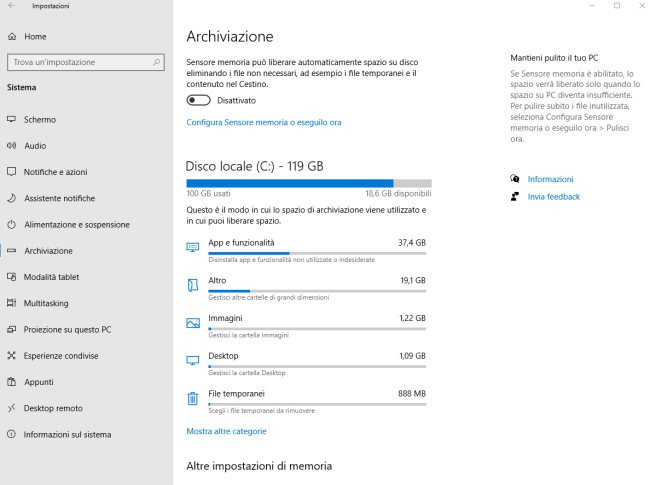Screen dimensions: 650x485
Task: Open Informazioni sul sistema page
Action: point(68,434)
